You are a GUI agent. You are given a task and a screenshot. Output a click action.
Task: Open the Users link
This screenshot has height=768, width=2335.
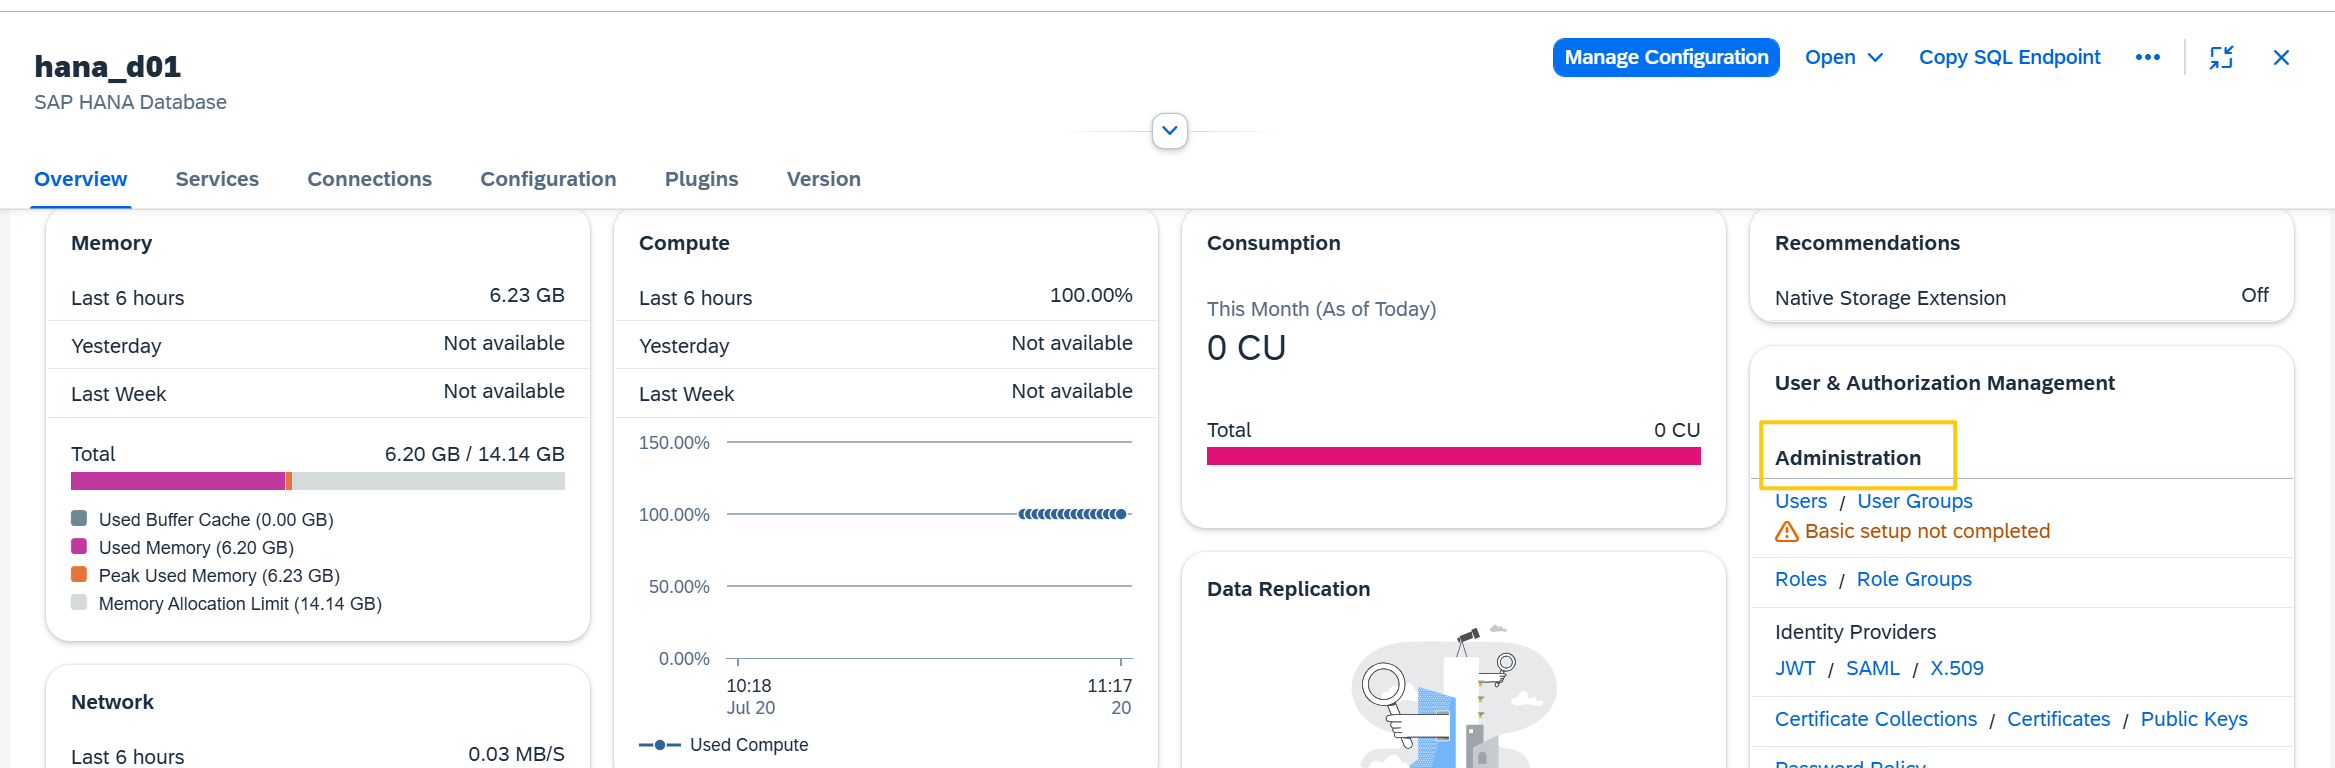point(1801,501)
